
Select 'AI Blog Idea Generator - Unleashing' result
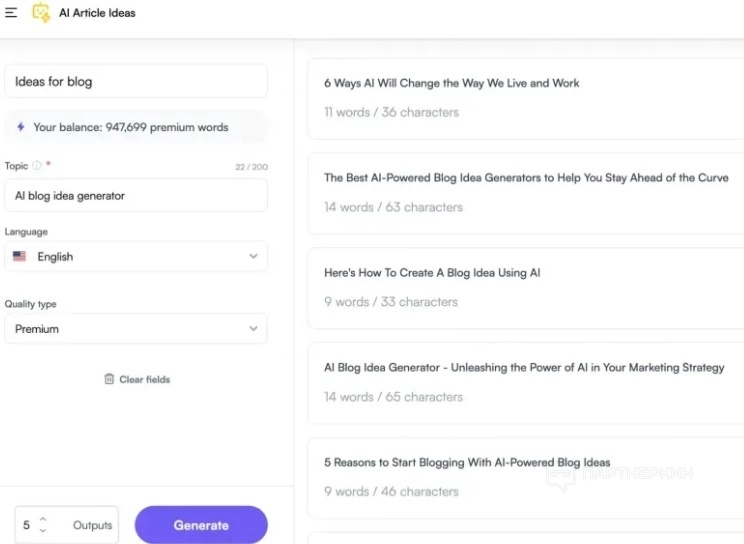coord(523,368)
